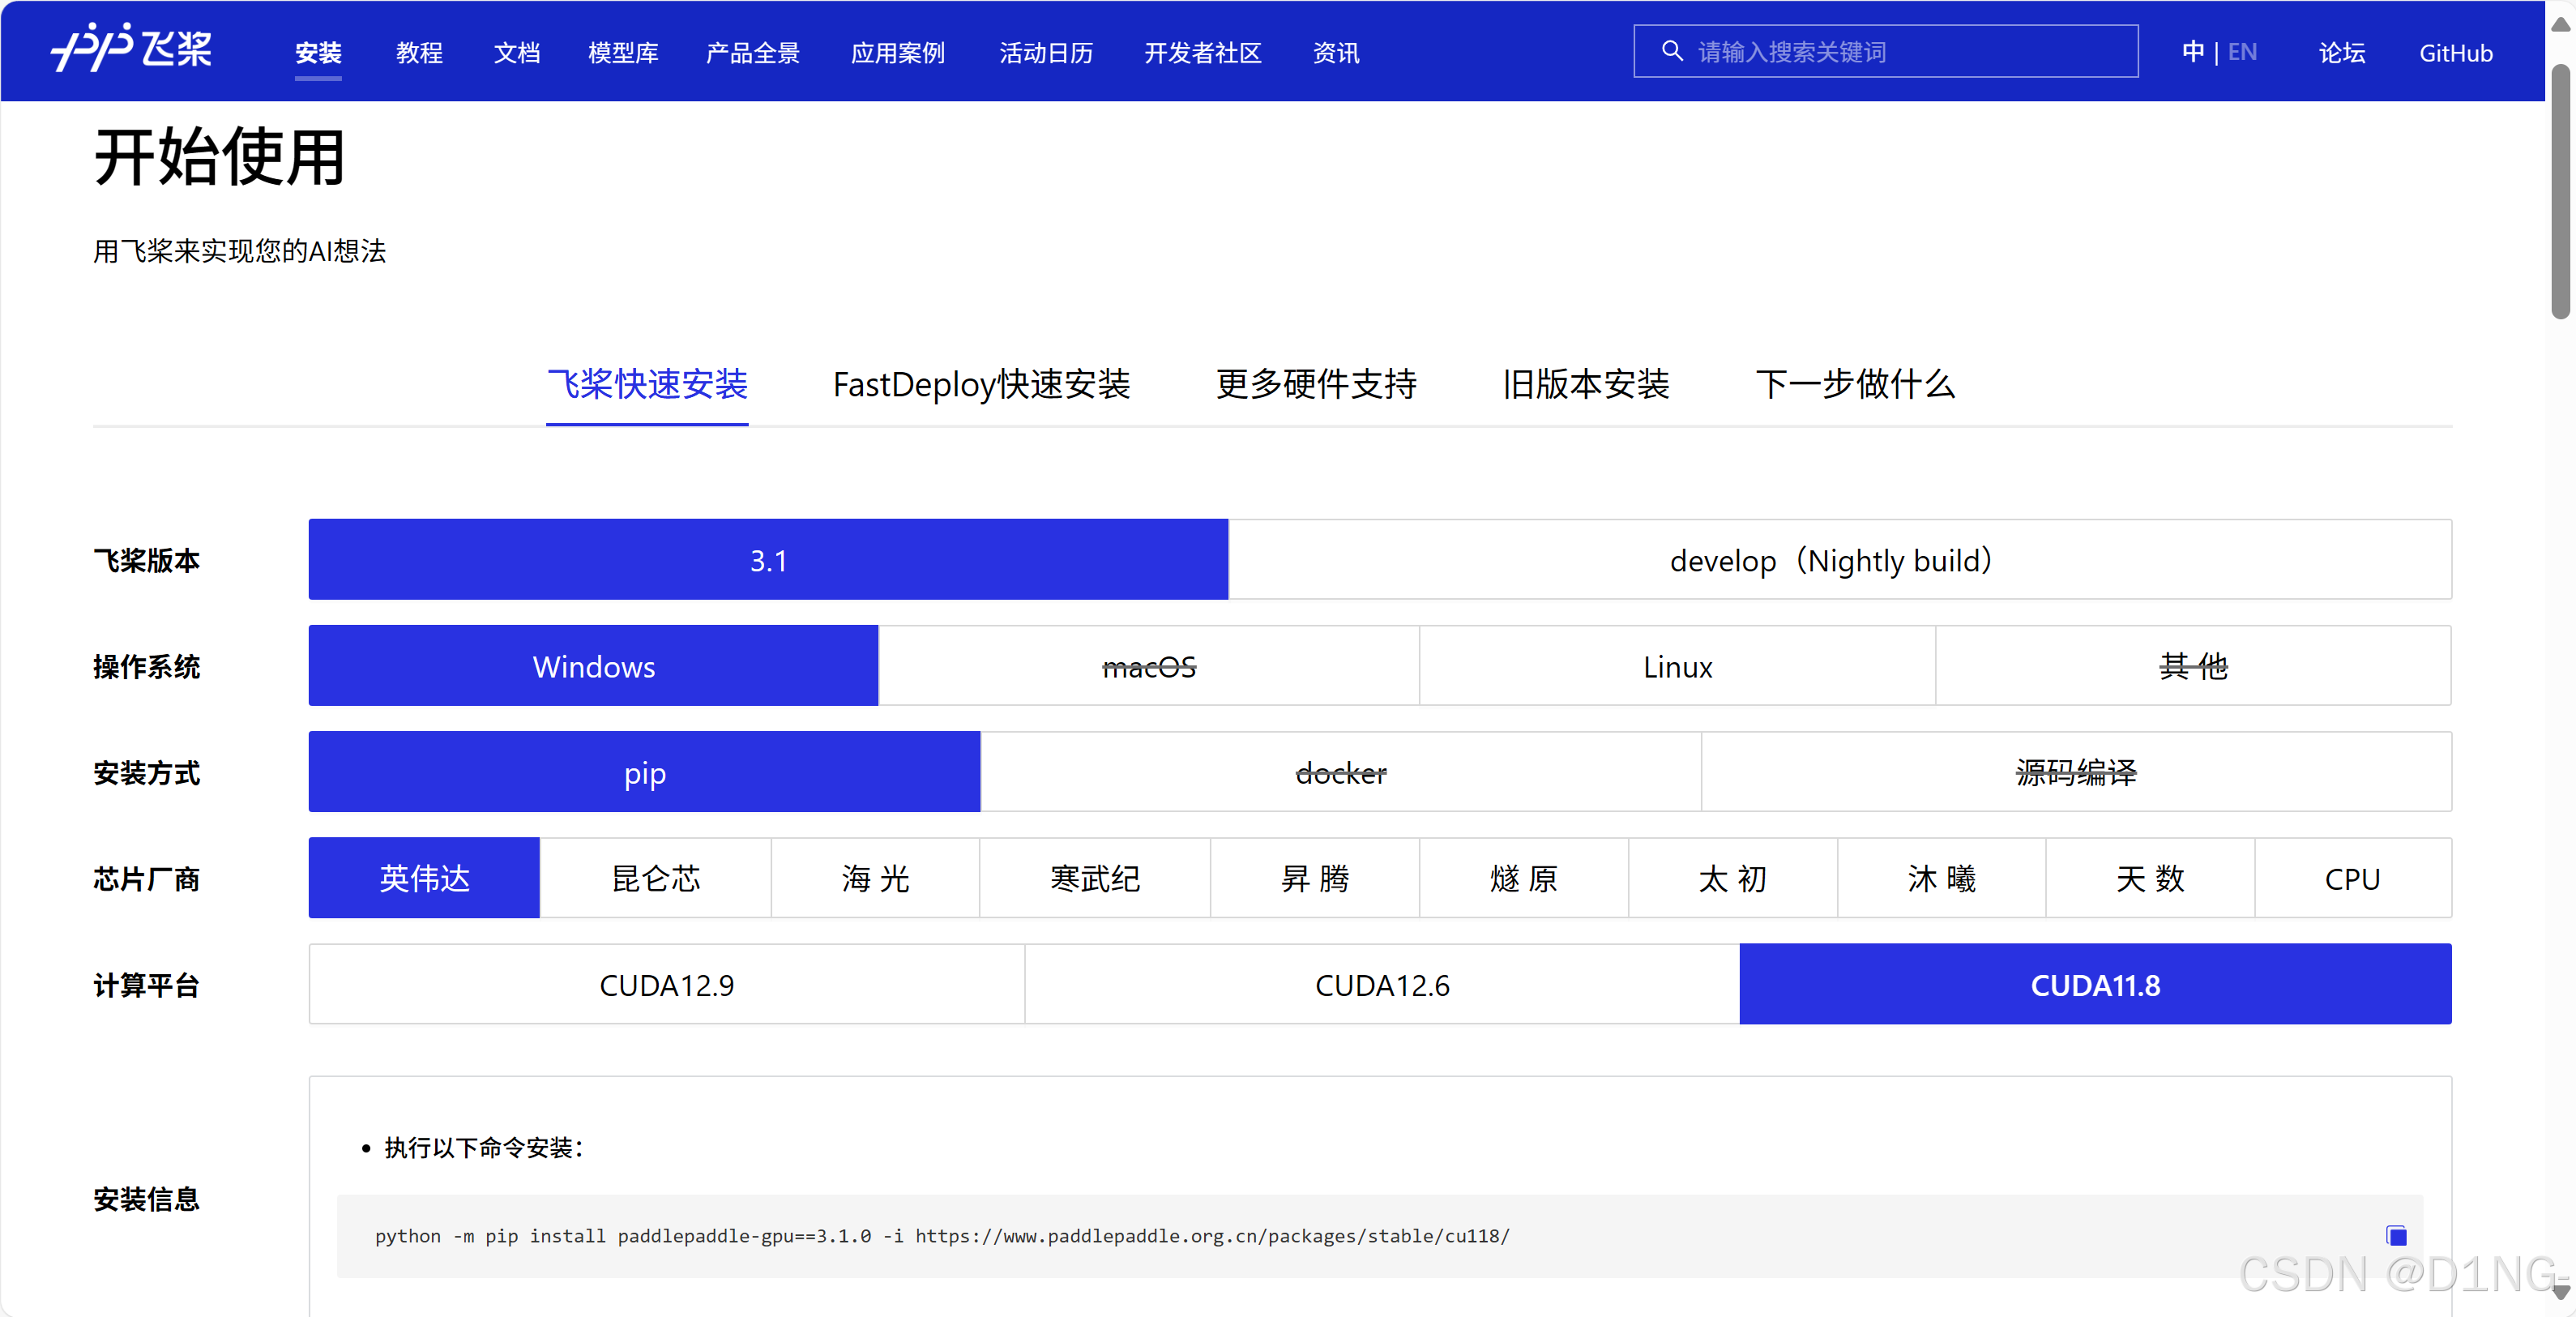Switch interface language to EN
Image resolution: width=2576 pixels, height=1317 pixels.
(x=2243, y=51)
